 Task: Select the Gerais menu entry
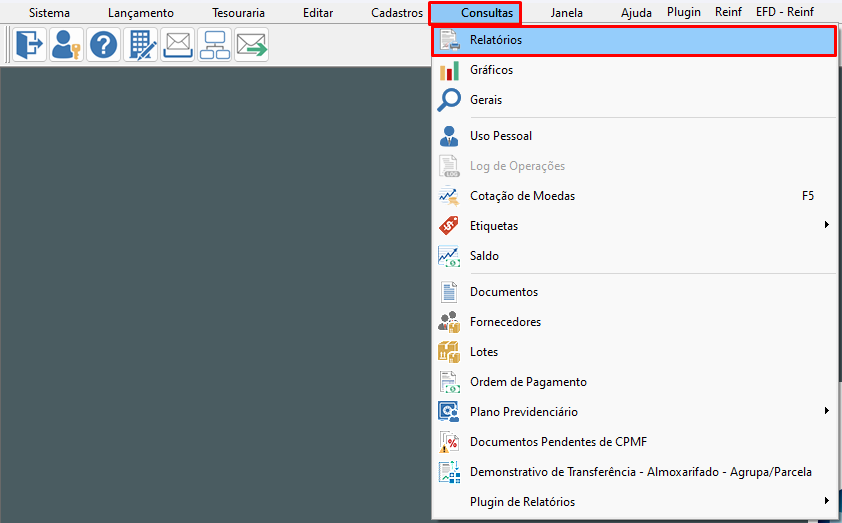tap(634, 100)
